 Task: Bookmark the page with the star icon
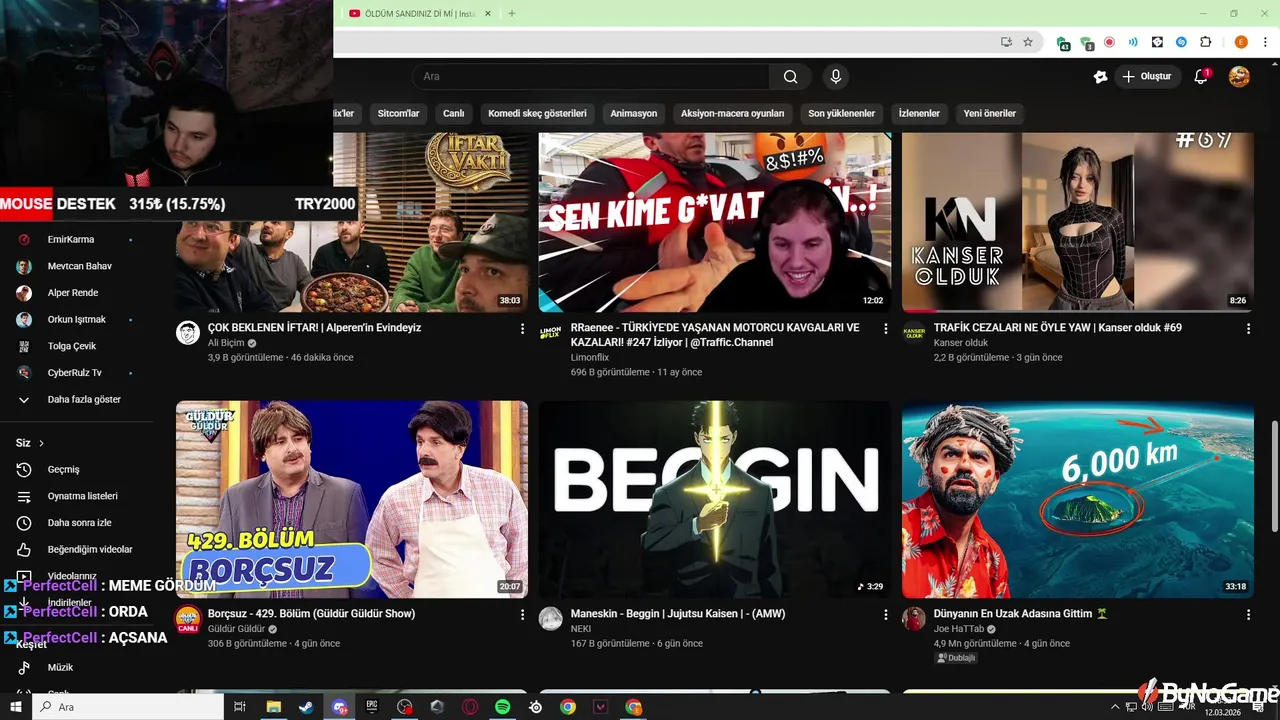1028,42
